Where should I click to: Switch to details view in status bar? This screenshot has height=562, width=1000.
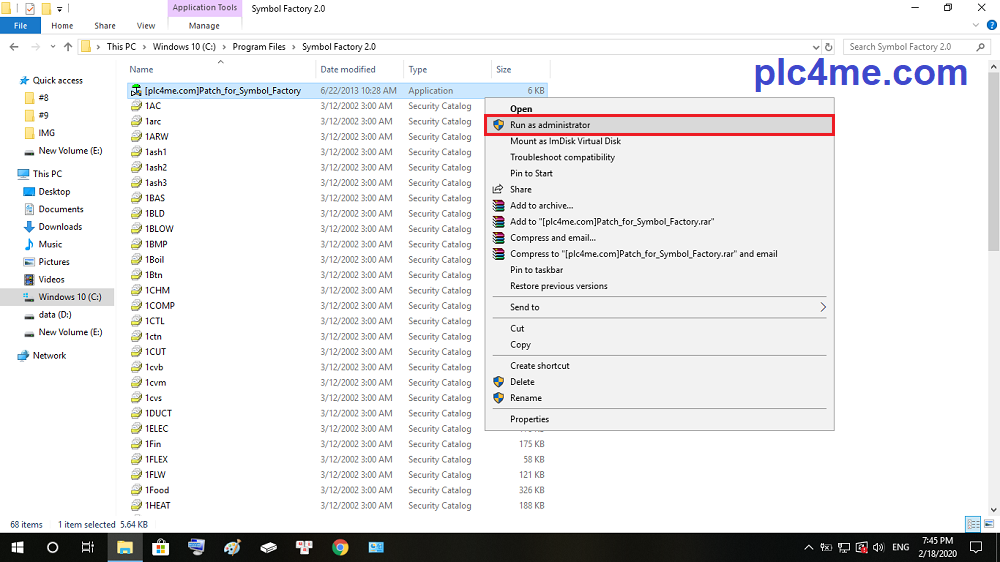tap(972, 524)
